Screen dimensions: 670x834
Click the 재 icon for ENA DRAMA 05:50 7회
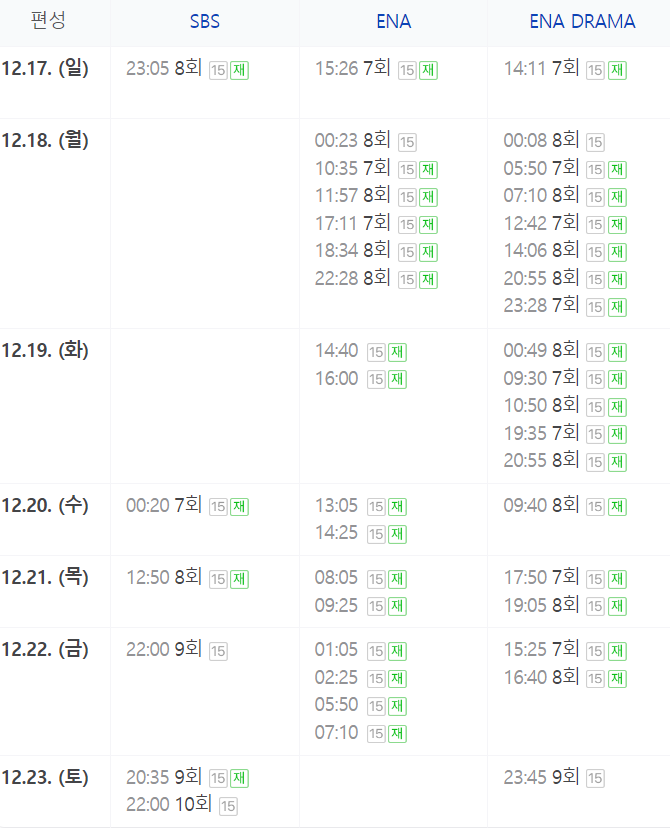coord(617,170)
